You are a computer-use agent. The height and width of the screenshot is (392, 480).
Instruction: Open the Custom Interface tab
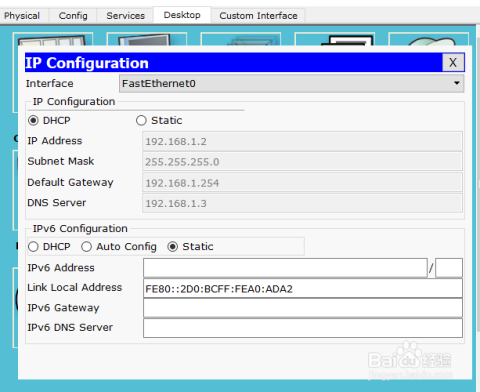point(258,16)
